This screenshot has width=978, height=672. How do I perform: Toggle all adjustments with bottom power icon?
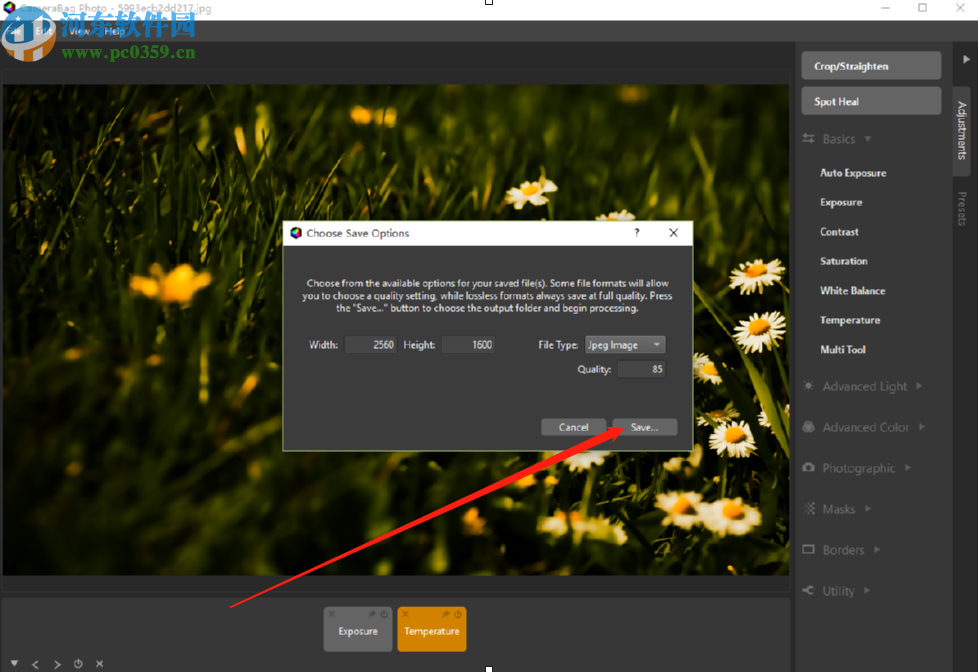point(78,664)
